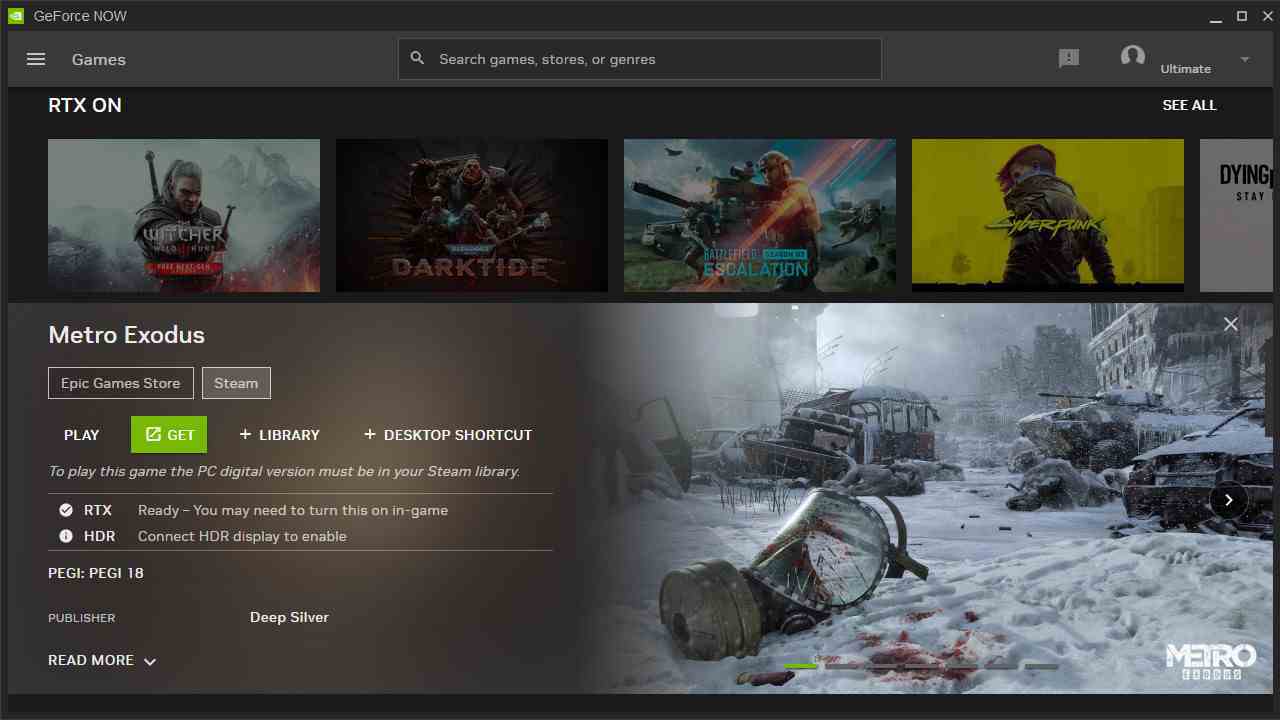Click the Metro Exodus title heading
The width and height of the screenshot is (1280, 720).
tap(126, 335)
